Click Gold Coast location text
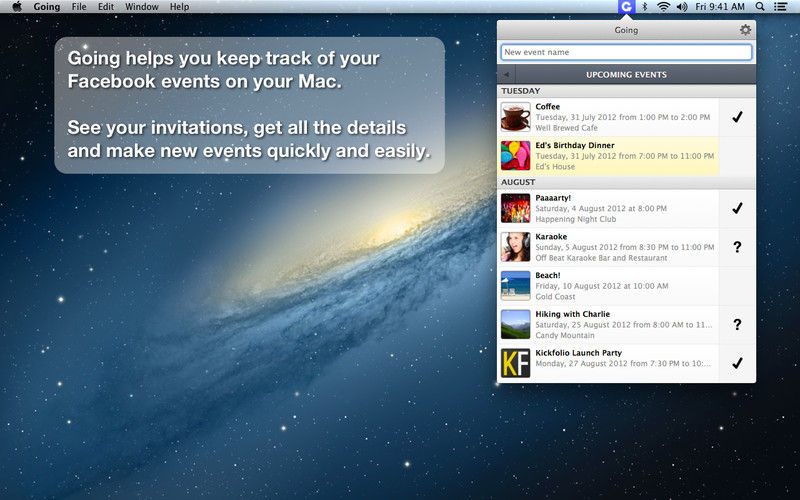800x500 pixels. (555, 297)
